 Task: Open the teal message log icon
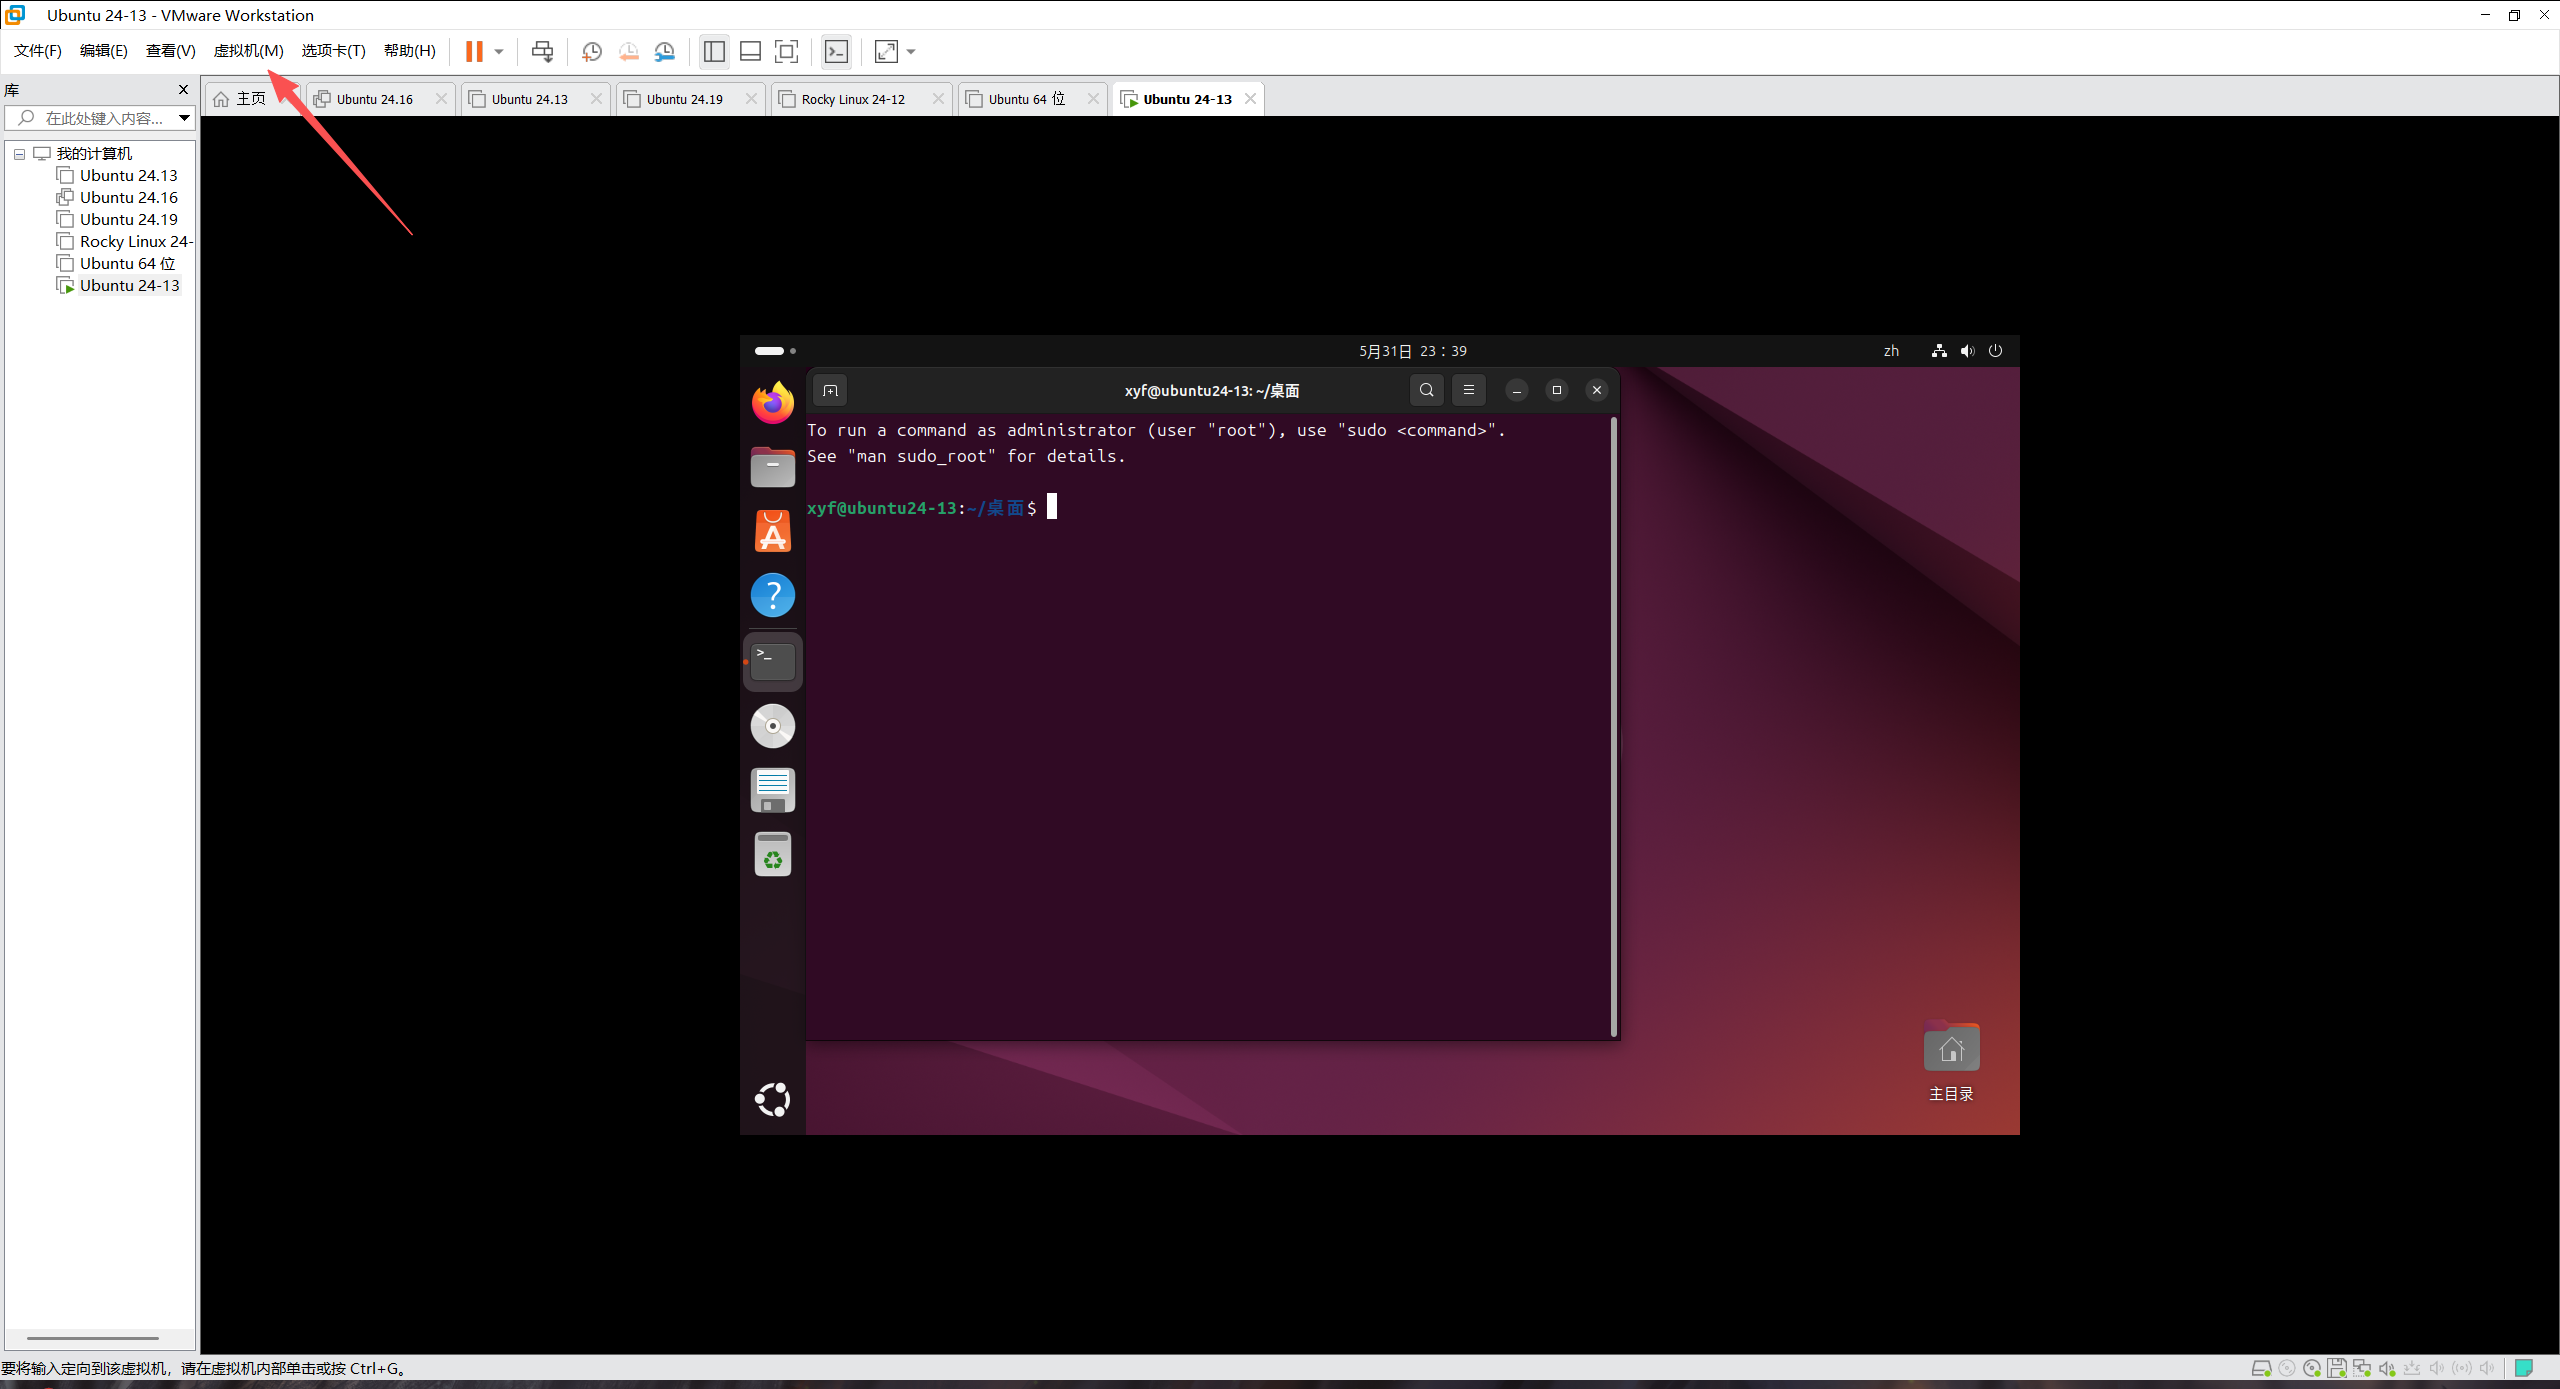click(2524, 1368)
